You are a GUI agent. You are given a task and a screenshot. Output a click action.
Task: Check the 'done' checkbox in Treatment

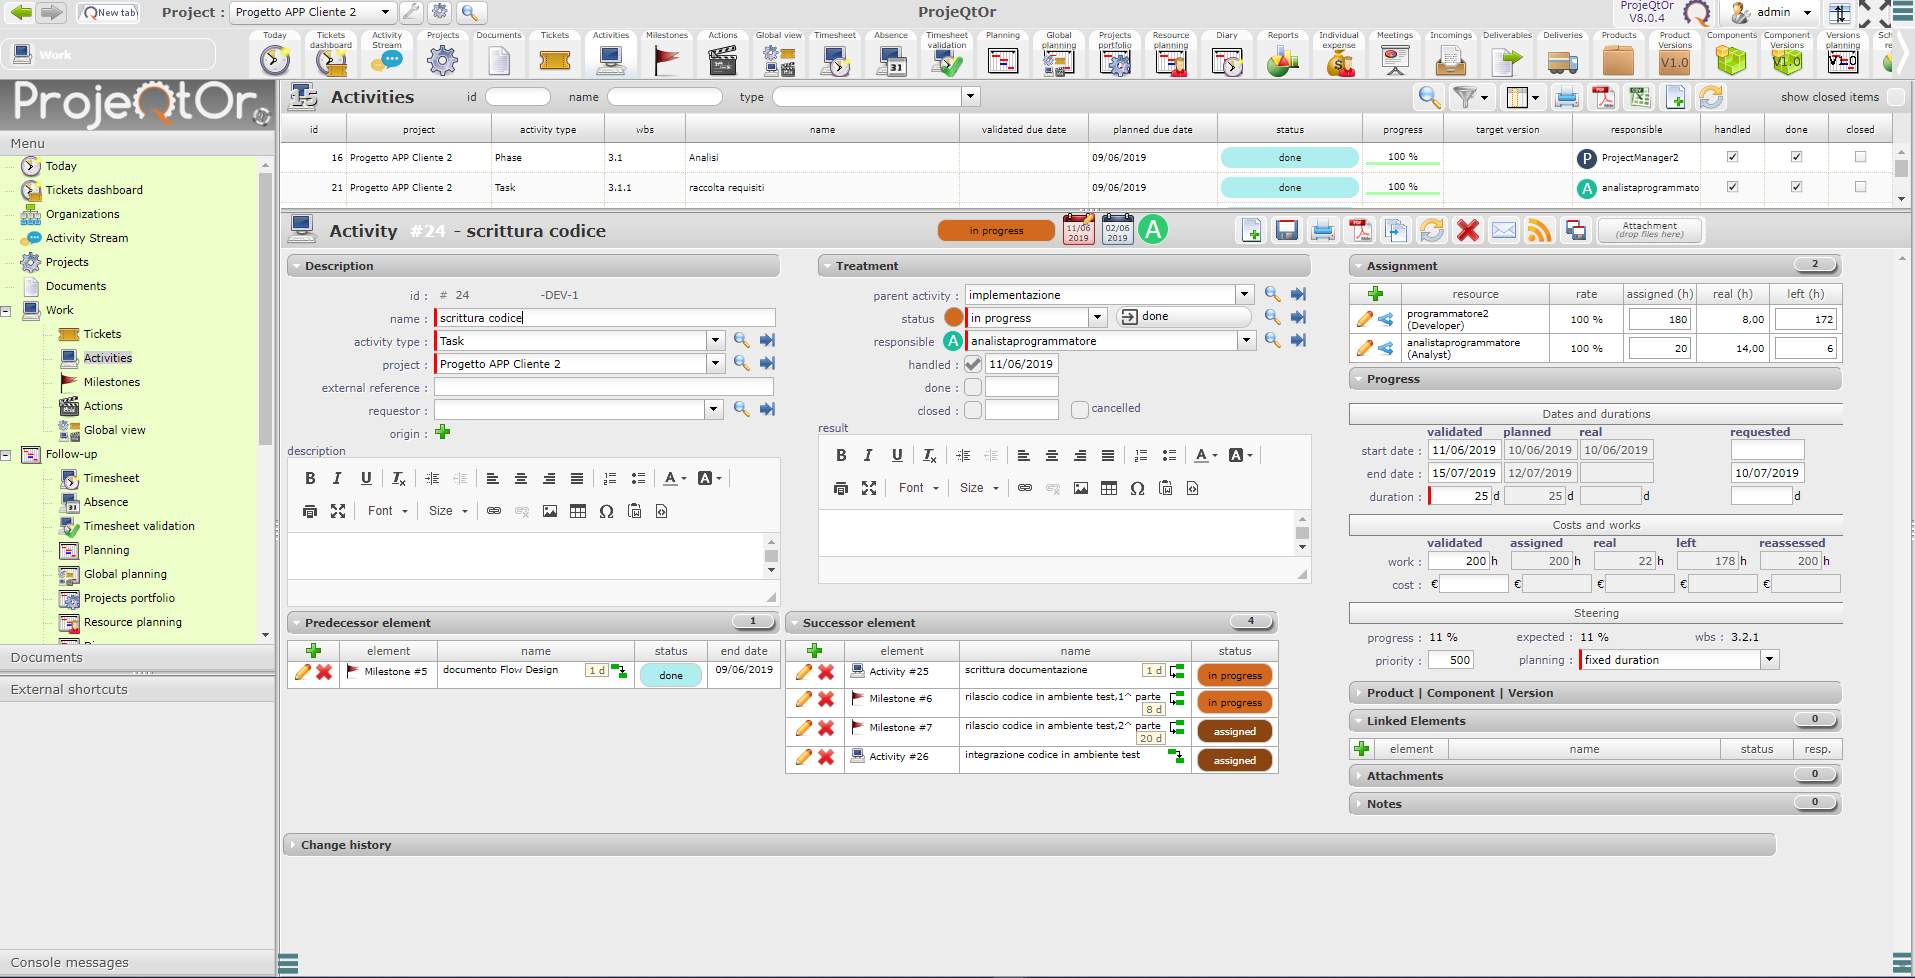click(973, 387)
